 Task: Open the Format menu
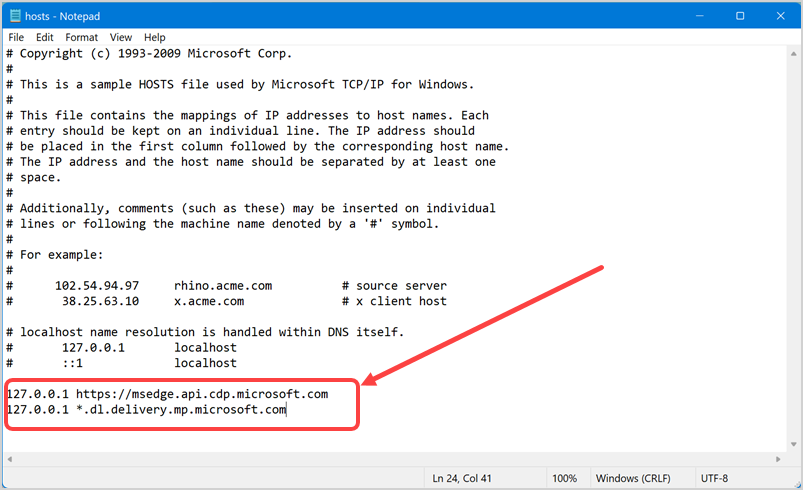point(82,37)
